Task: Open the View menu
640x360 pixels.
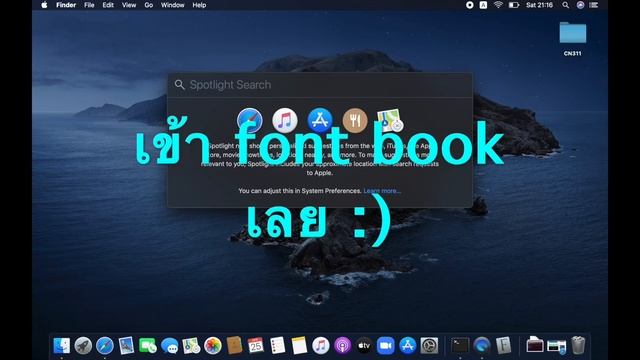Action: (x=129, y=5)
